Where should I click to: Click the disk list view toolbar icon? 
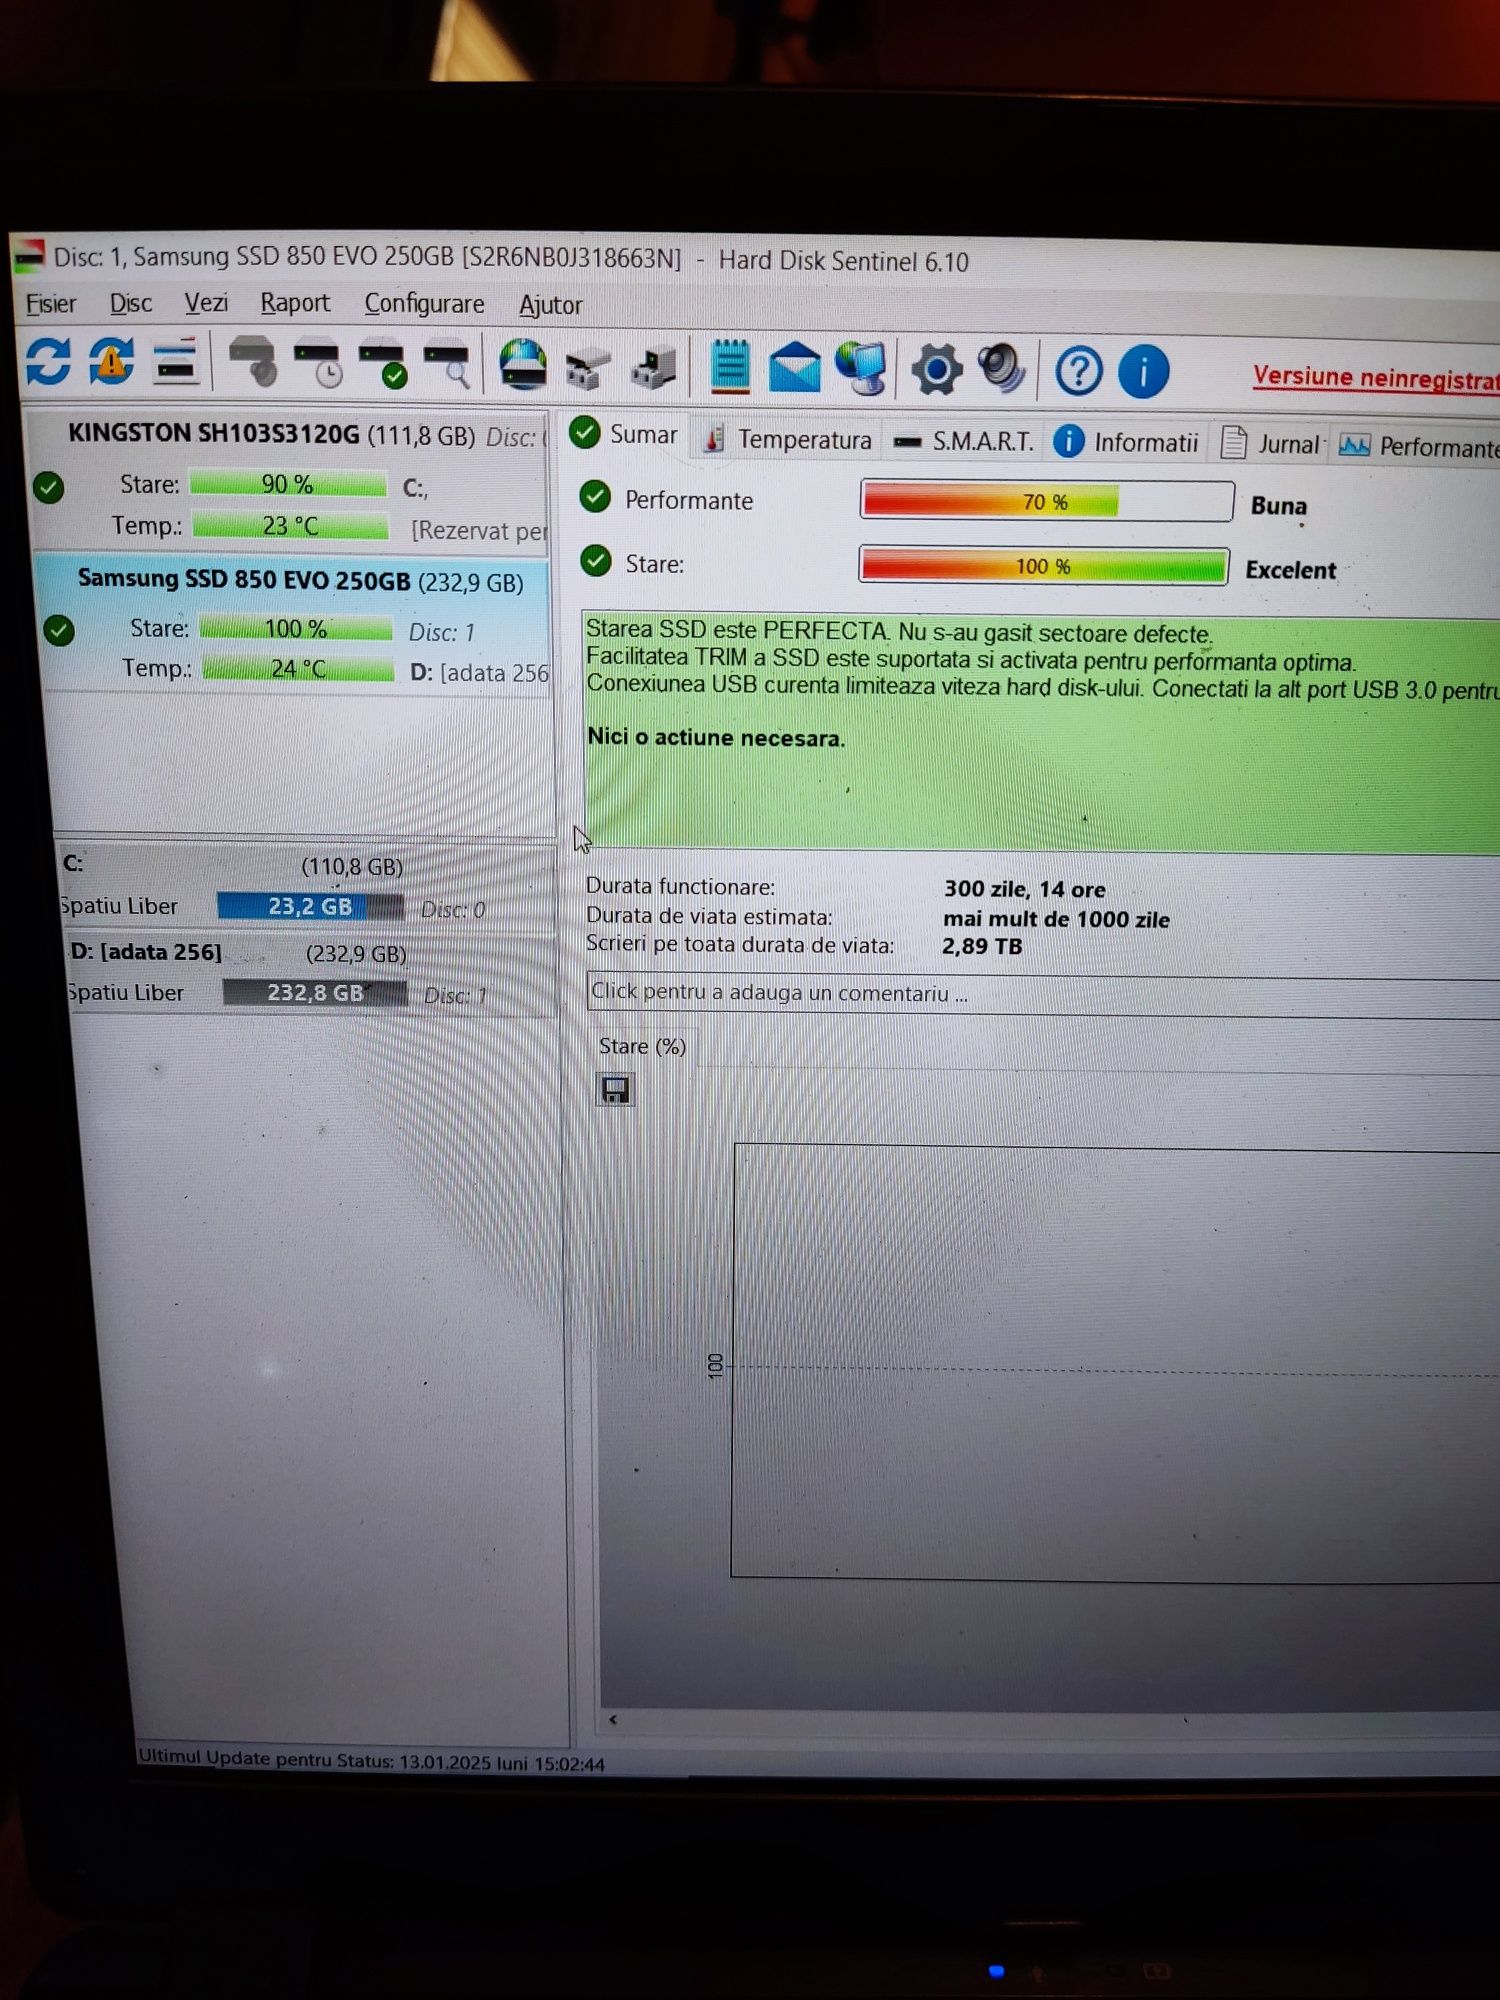pos(176,362)
